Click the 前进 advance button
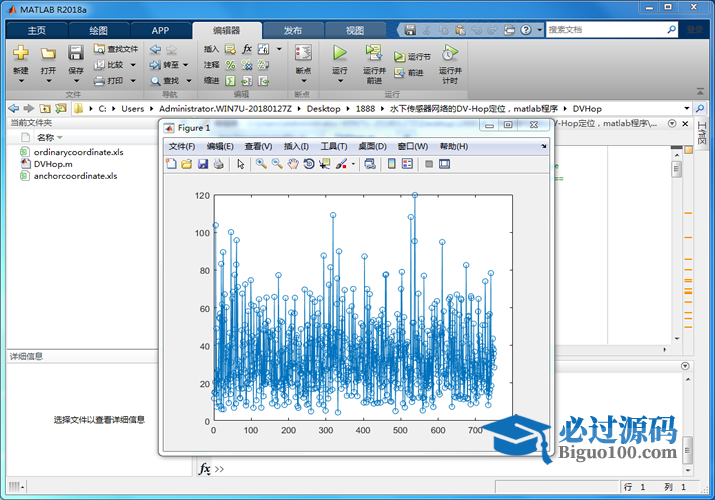This screenshot has height=500, width=715. pyautogui.click(x=409, y=72)
